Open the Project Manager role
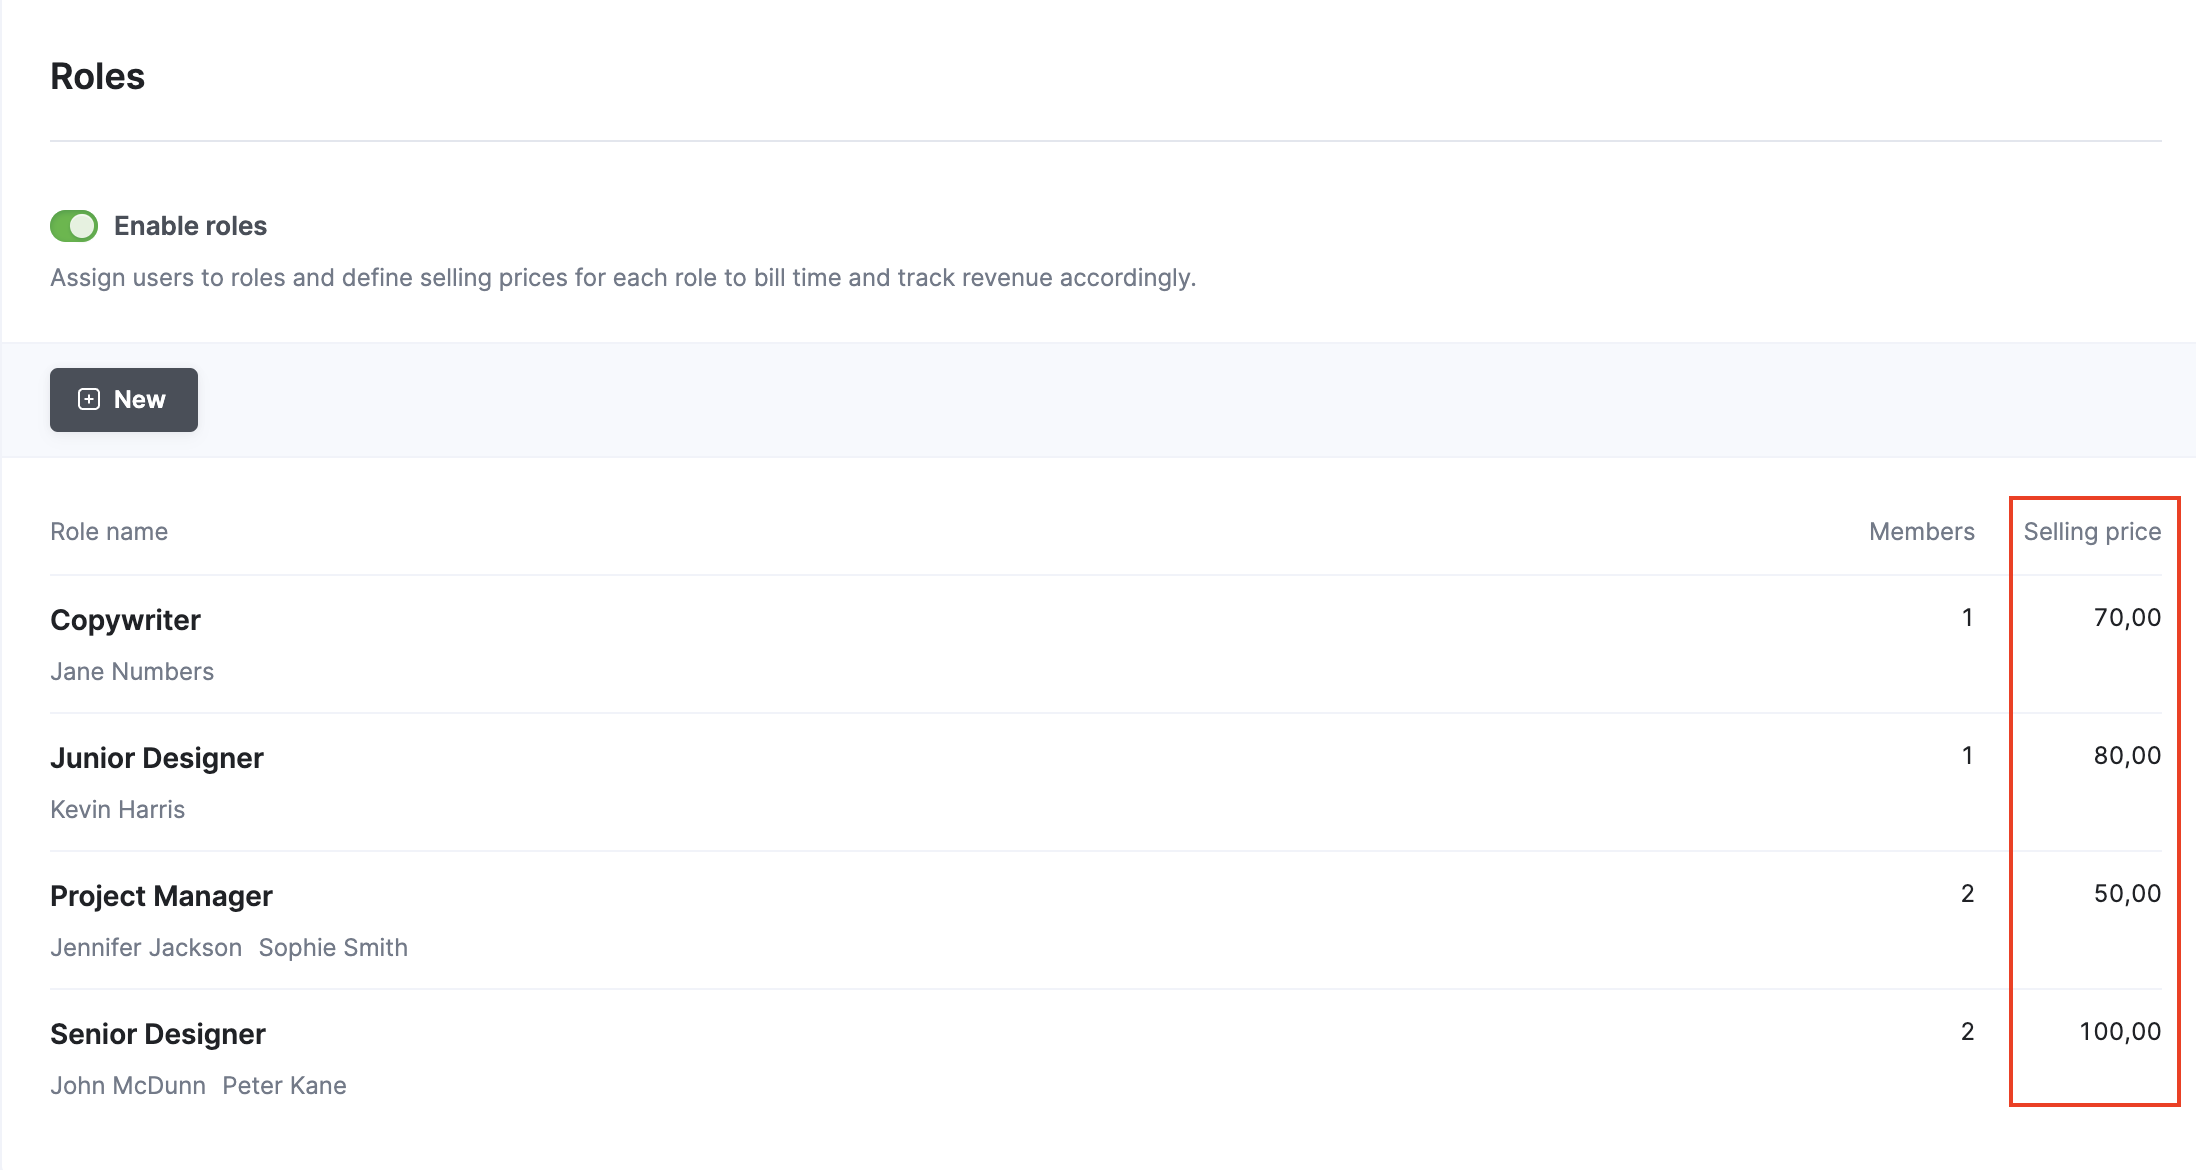The image size is (2196, 1170). (x=161, y=896)
